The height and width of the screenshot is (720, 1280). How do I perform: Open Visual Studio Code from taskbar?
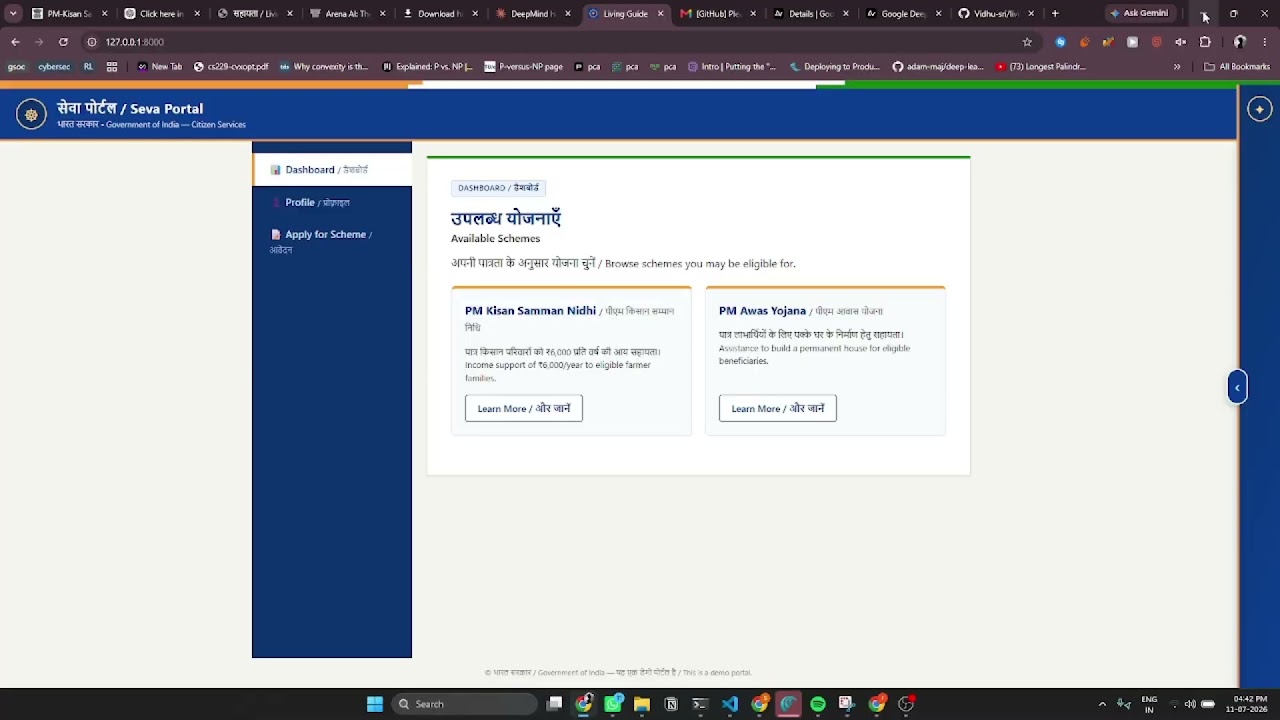730,704
